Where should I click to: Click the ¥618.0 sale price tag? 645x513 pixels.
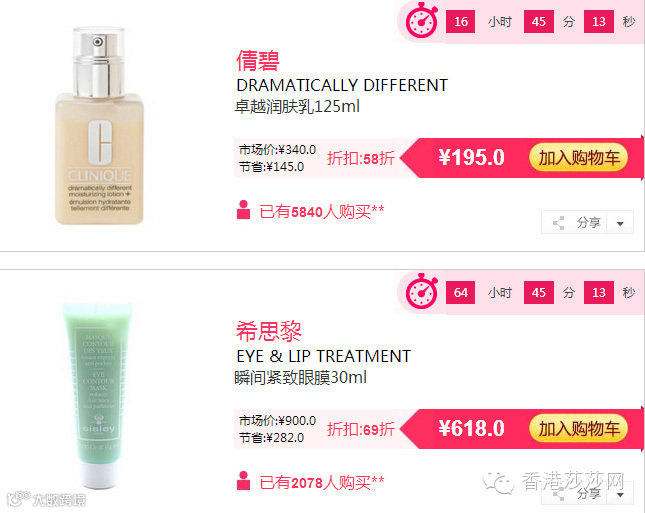click(471, 429)
